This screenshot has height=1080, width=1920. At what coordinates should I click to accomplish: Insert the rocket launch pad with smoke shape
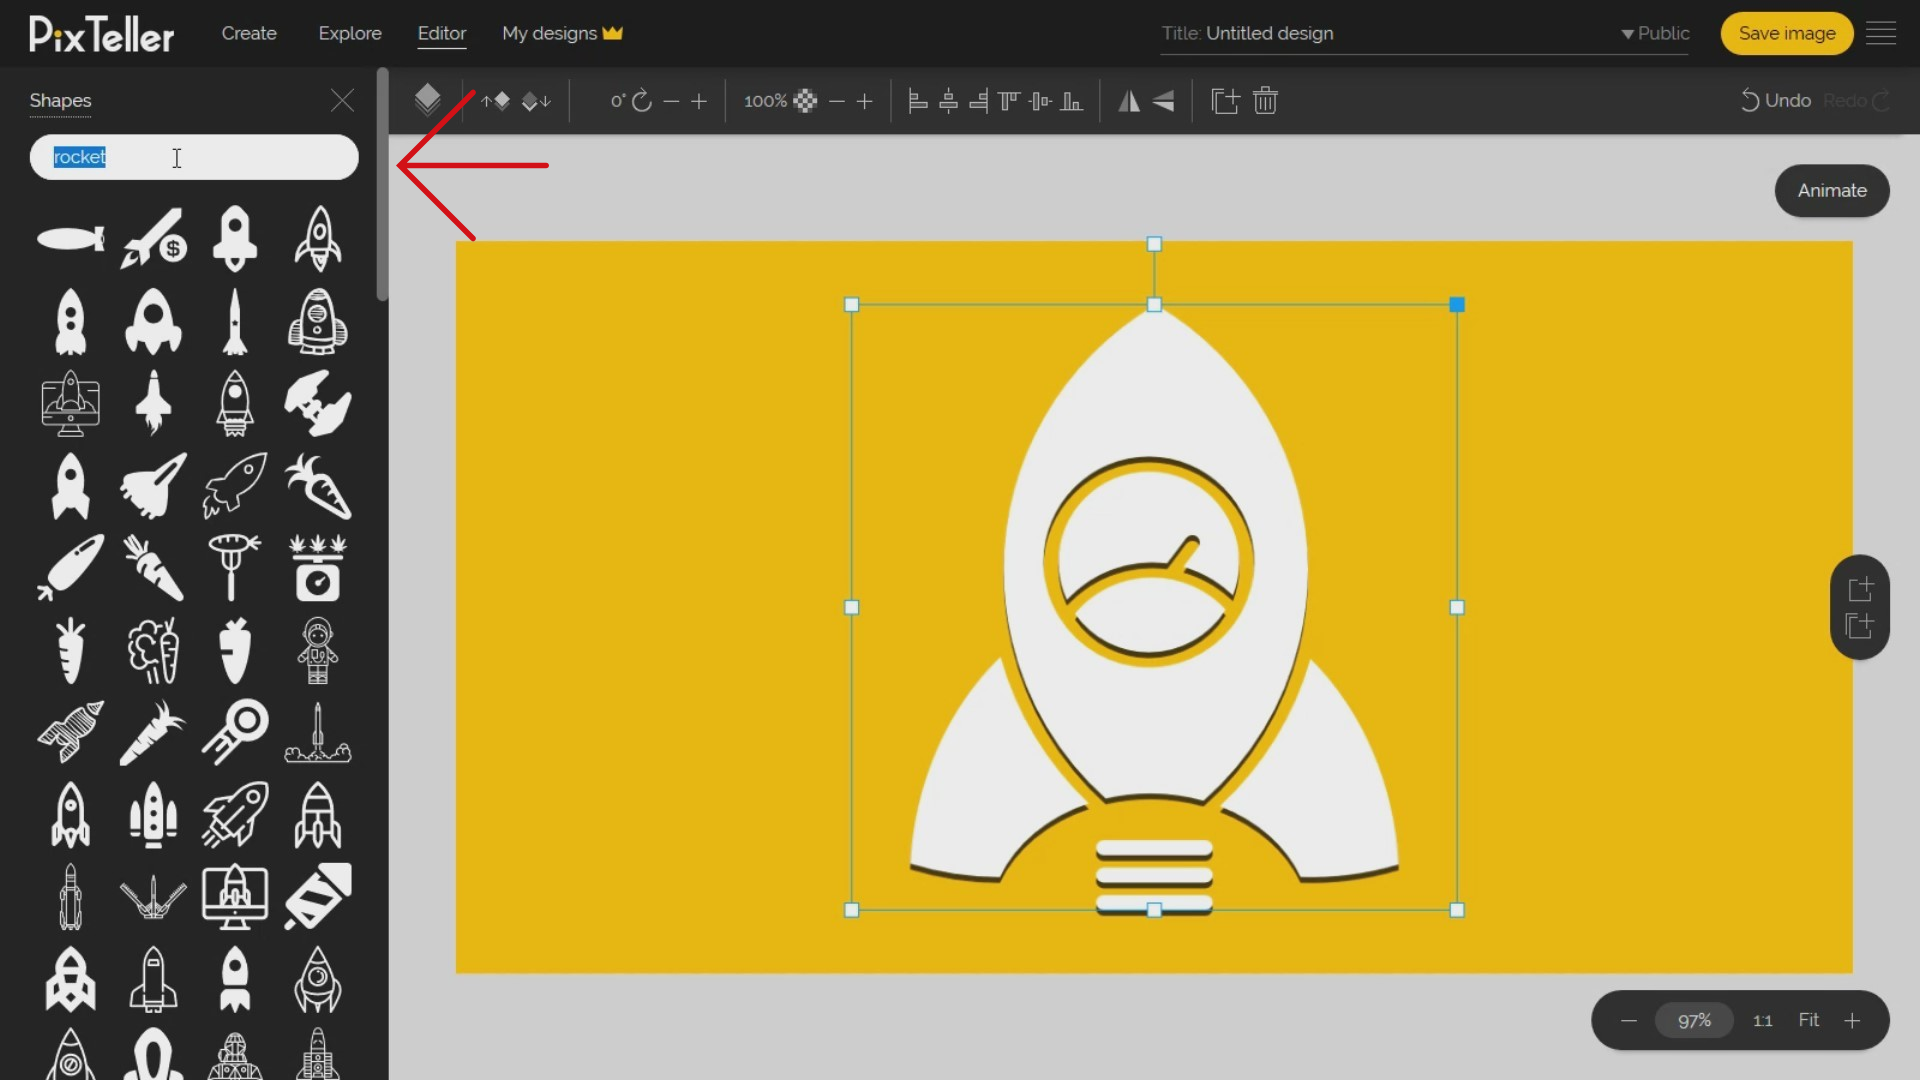pyautogui.click(x=317, y=731)
